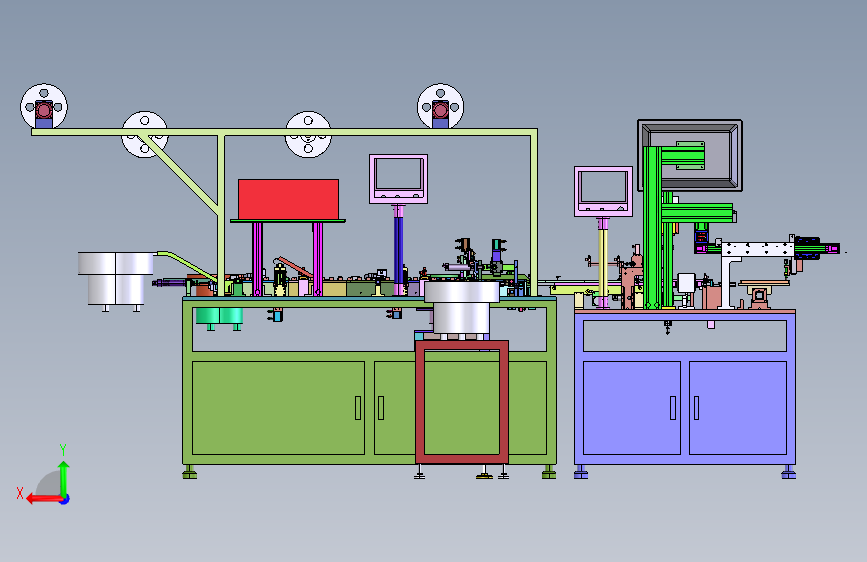The width and height of the screenshot is (867, 562).
Task: Click the red X axis arrow of the triad
Action: tap(44, 499)
